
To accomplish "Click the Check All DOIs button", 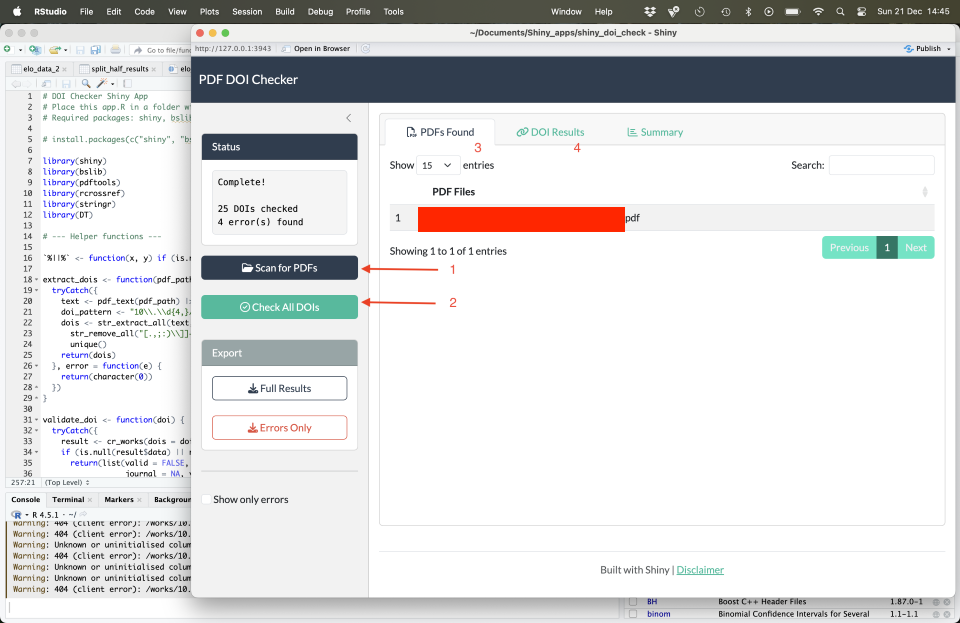I will pos(280,307).
